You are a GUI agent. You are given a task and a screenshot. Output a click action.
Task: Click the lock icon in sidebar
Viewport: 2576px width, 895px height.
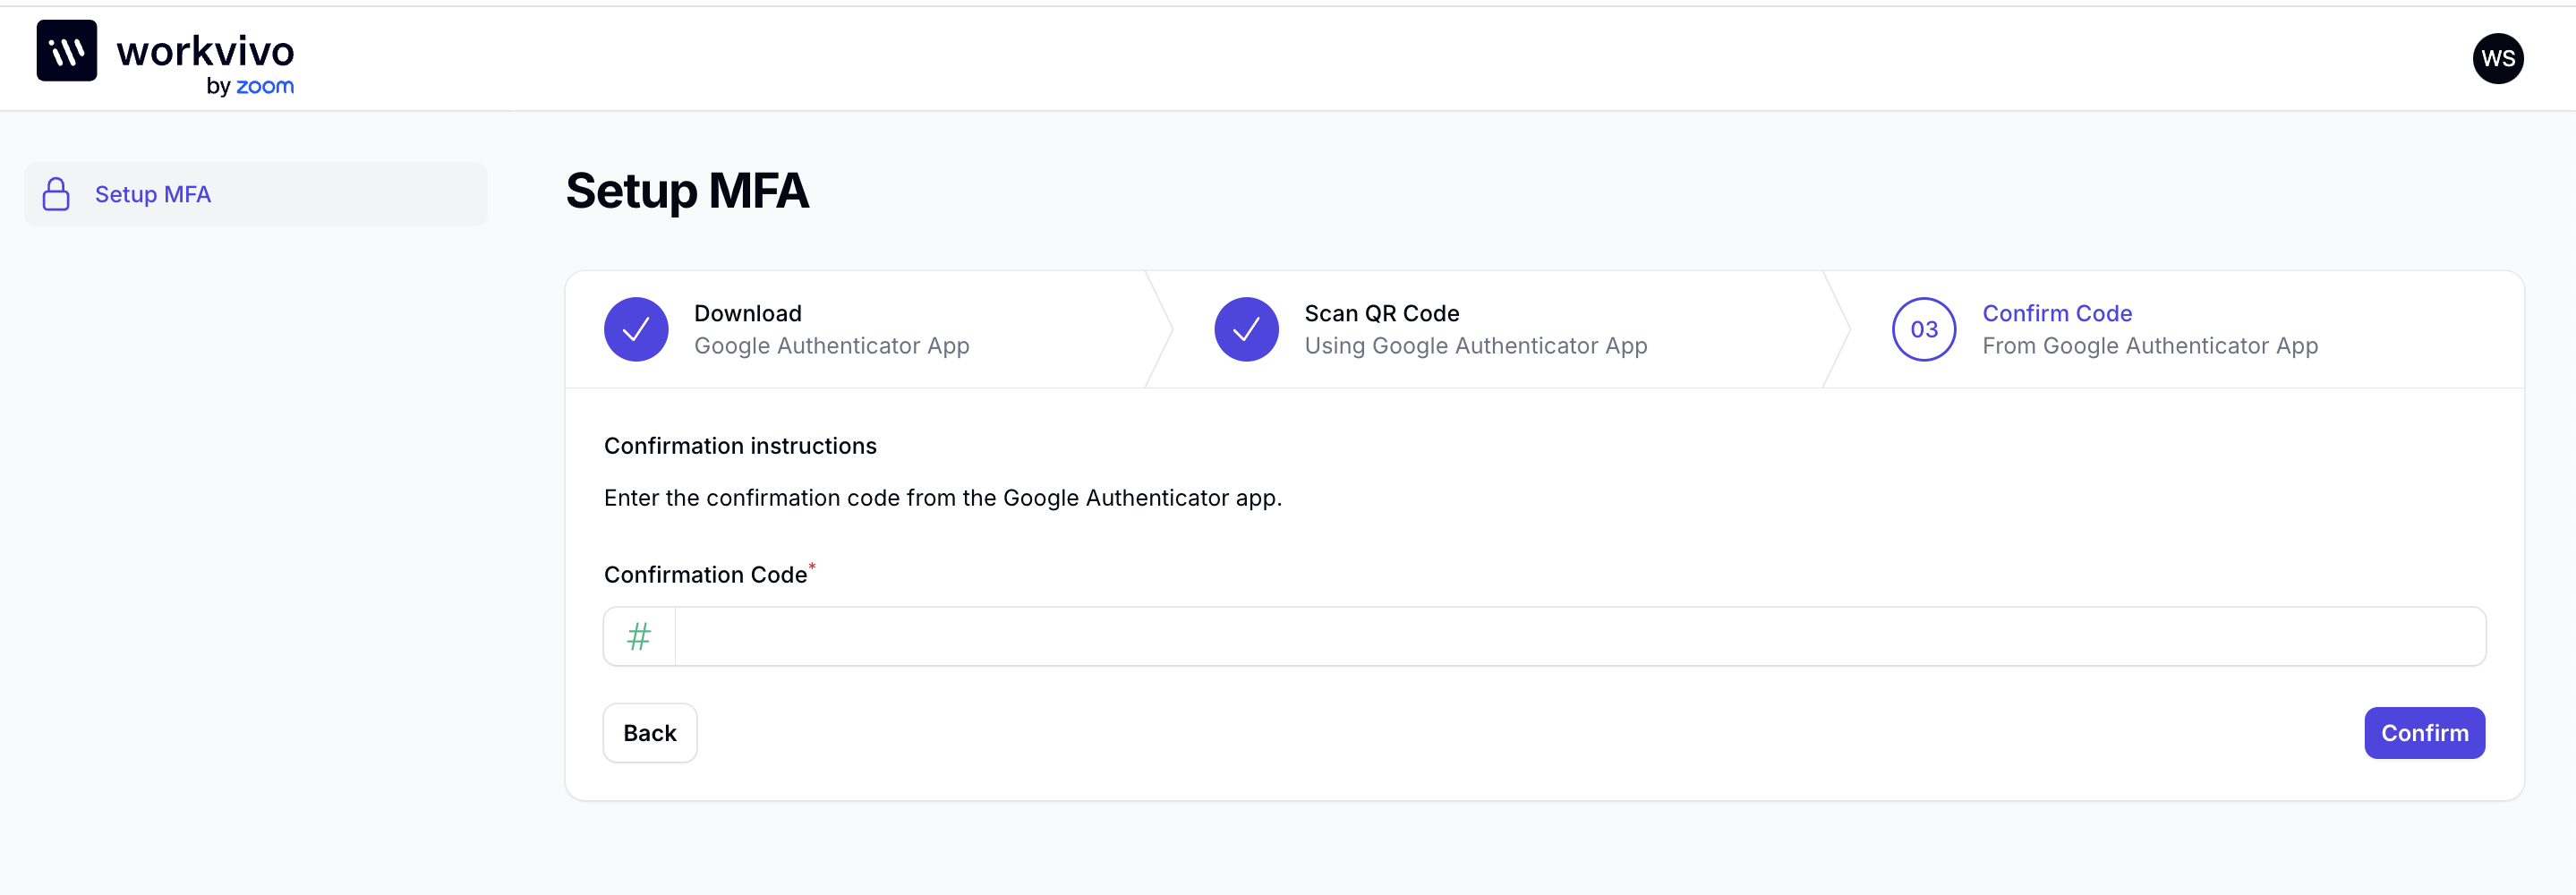(x=56, y=194)
